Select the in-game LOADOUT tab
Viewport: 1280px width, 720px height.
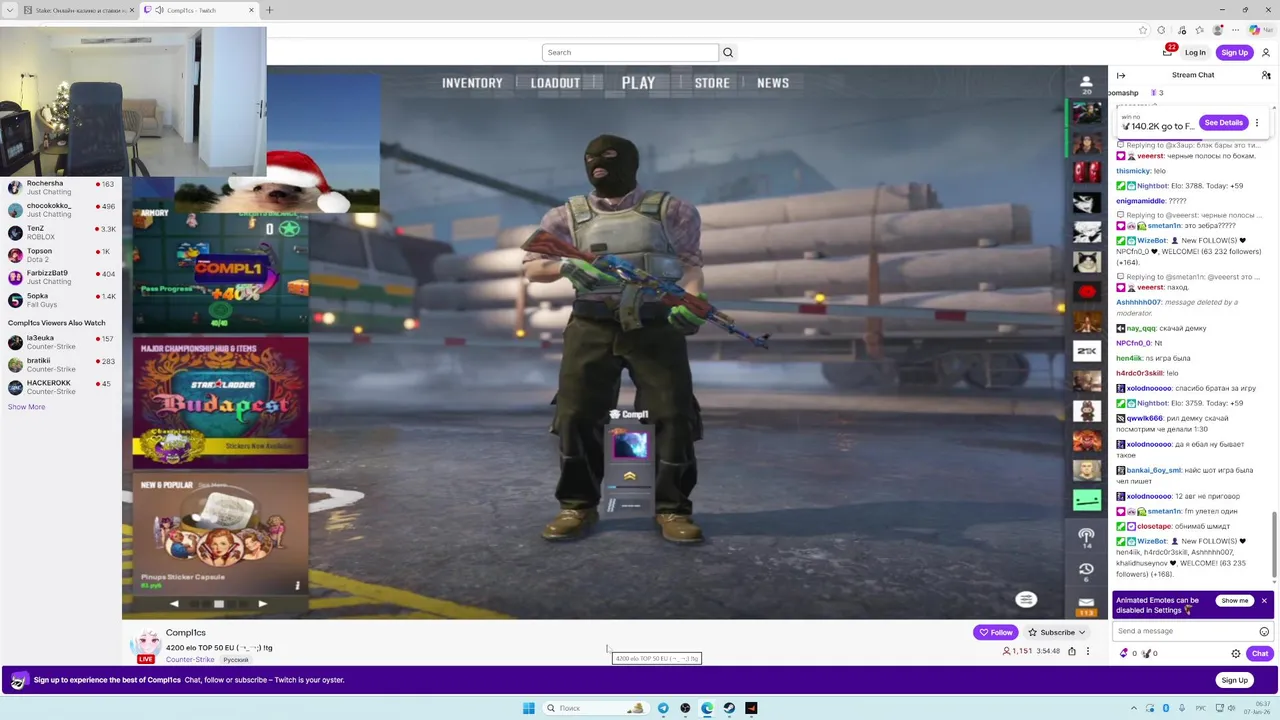pos(555,83)
